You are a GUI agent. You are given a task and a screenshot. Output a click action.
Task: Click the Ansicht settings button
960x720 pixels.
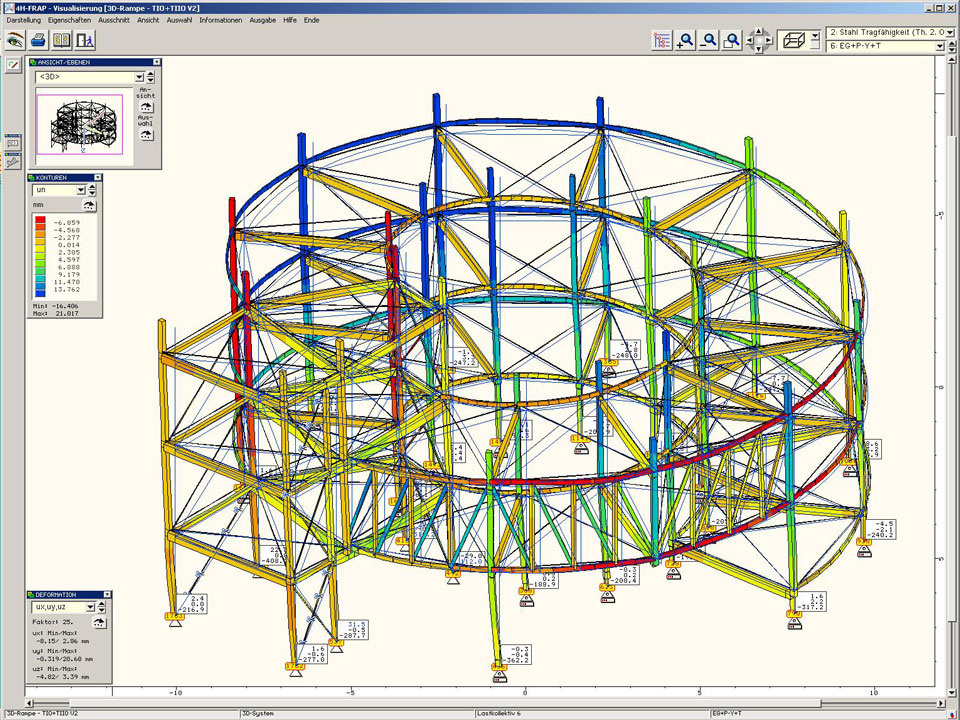click(146, 106)
